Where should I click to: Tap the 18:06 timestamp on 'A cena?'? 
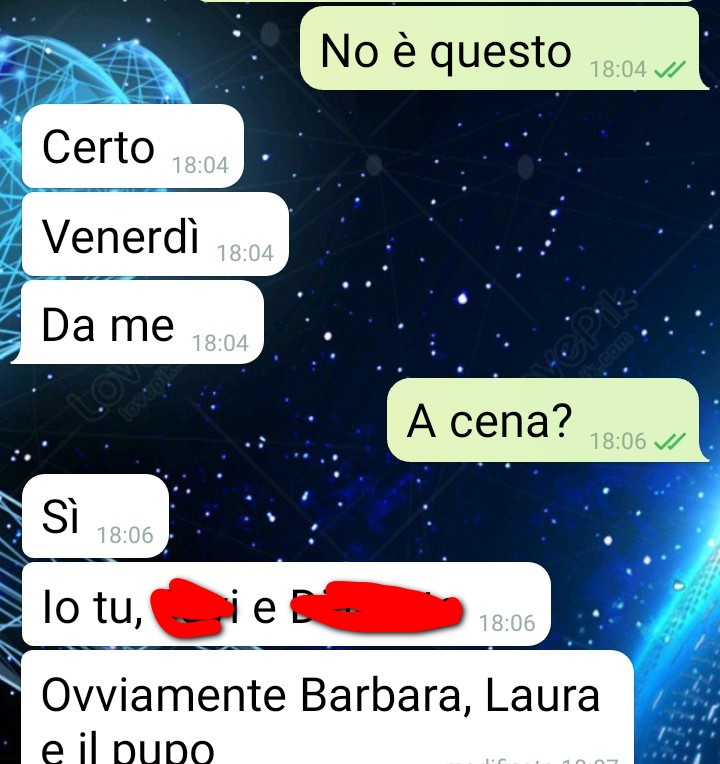click(x=618, y=441)
